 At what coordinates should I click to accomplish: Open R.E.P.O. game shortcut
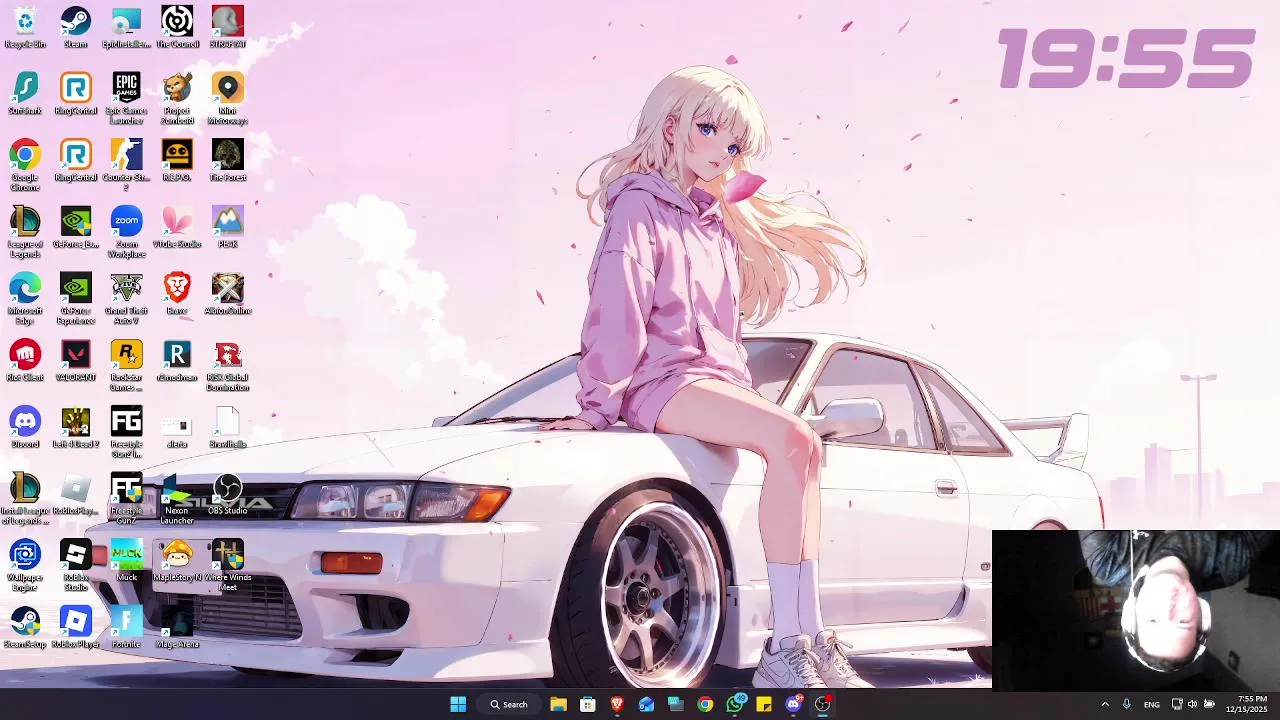pos(177,161)
